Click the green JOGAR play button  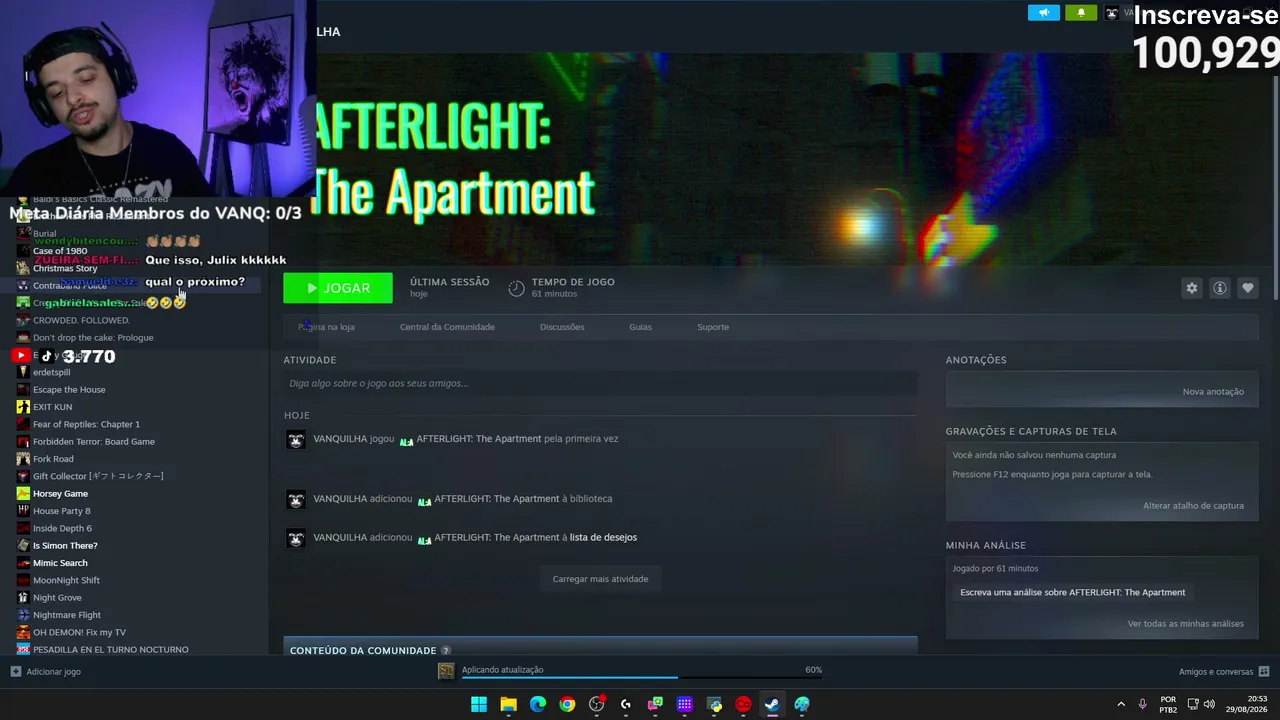tap(338, 288)
